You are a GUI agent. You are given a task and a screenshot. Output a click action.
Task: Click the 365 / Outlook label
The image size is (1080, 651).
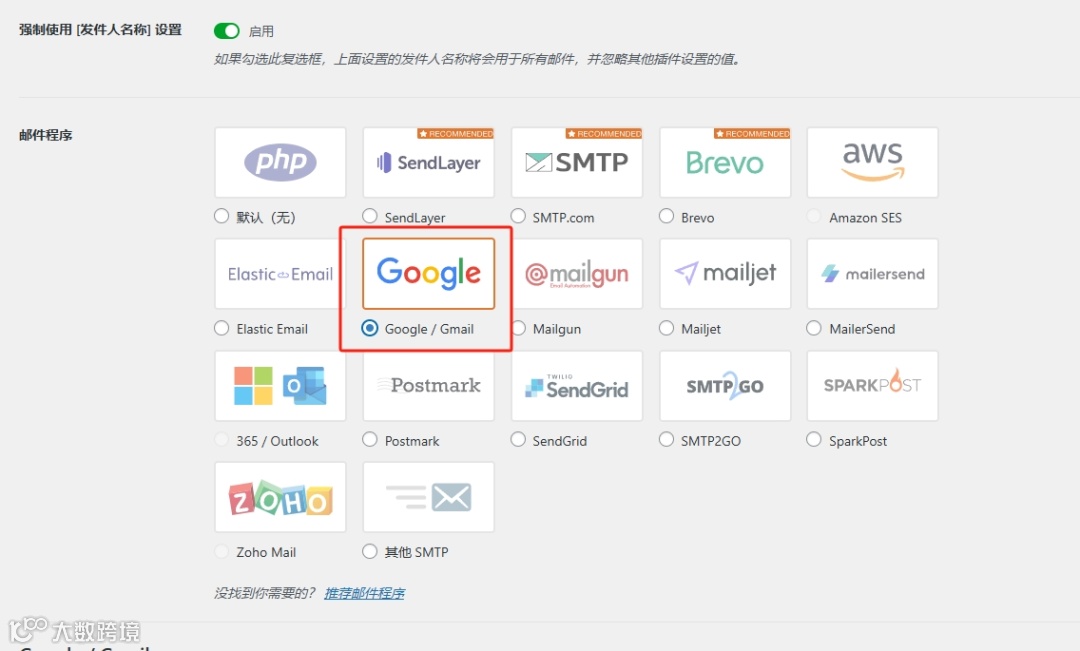point(278,441)
